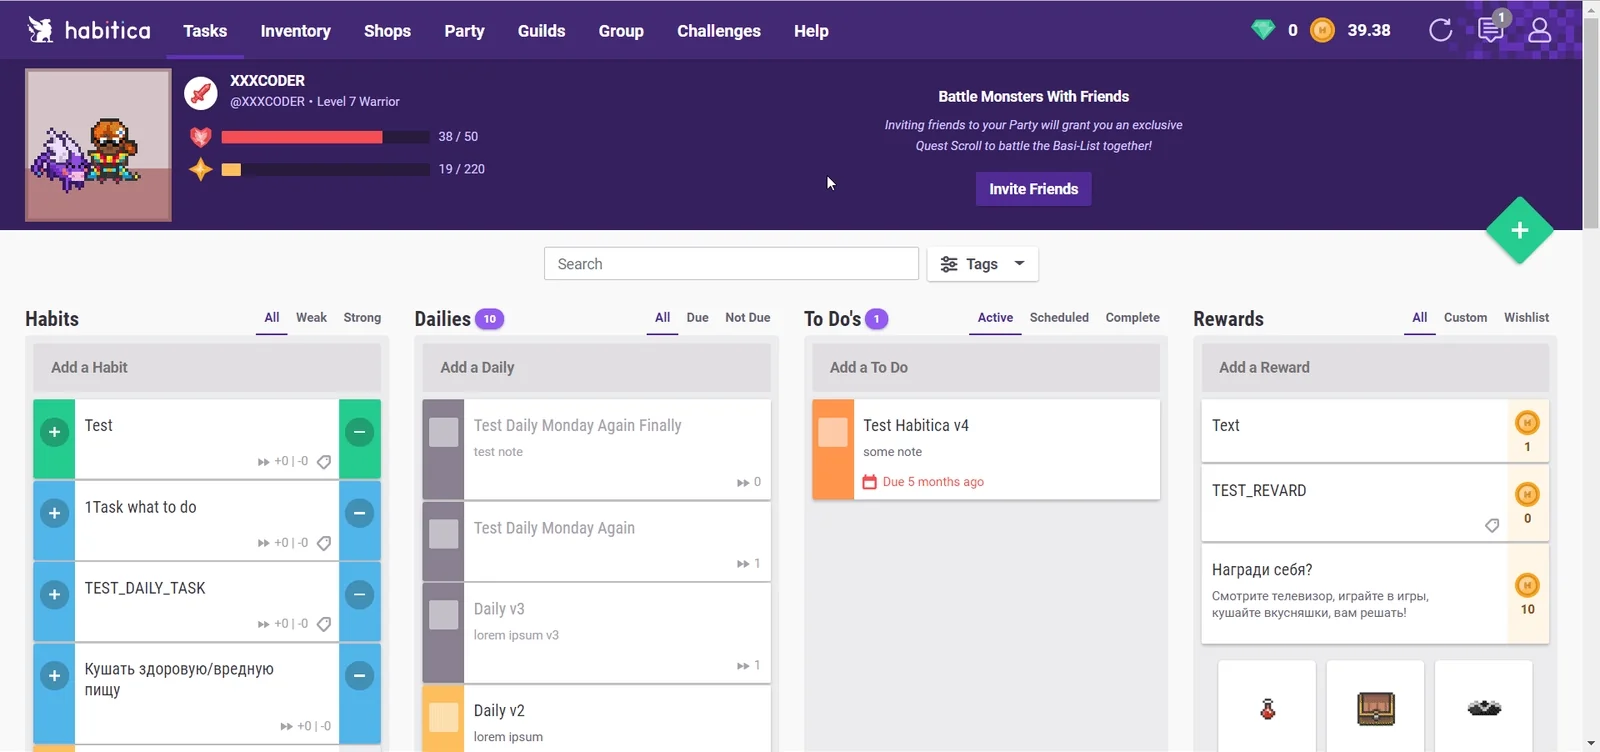Complete the Test Habitica v4 to-do

833,432
